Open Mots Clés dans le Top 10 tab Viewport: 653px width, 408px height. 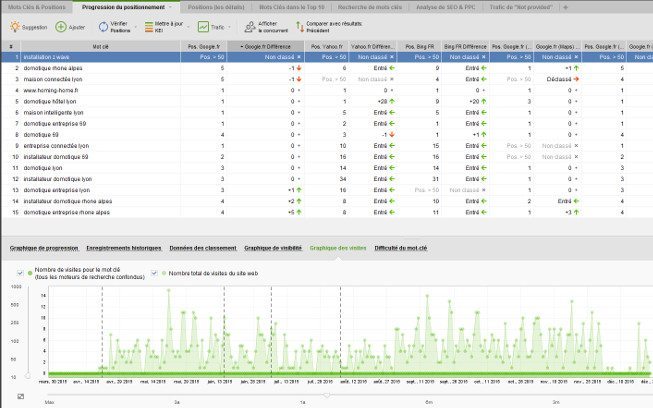click(292, 7)
